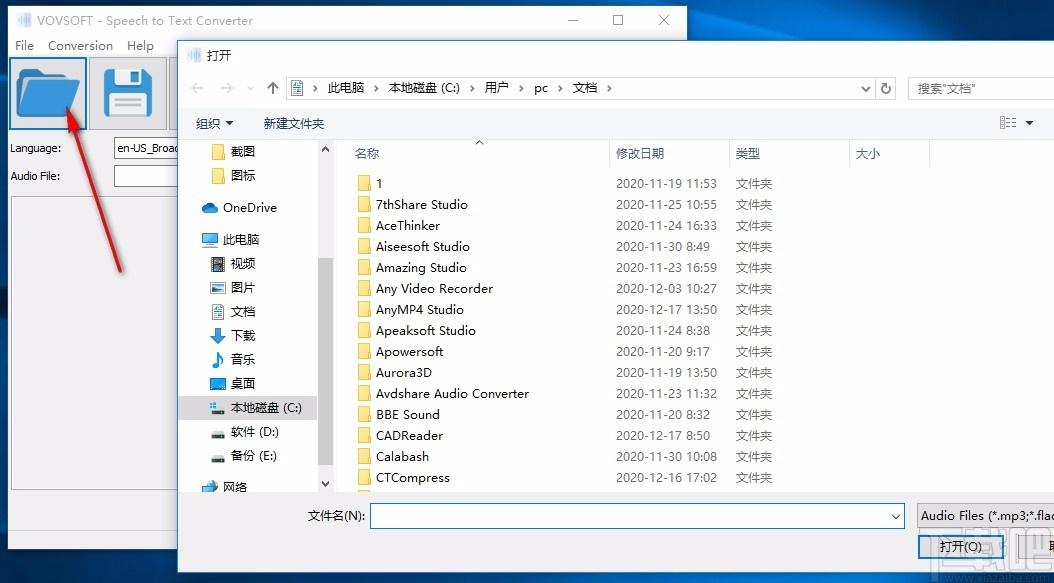Open the File menu in VOVSOFT
Image resolution: width=1054 pixels, height=583 pixels.
(24, 46)
